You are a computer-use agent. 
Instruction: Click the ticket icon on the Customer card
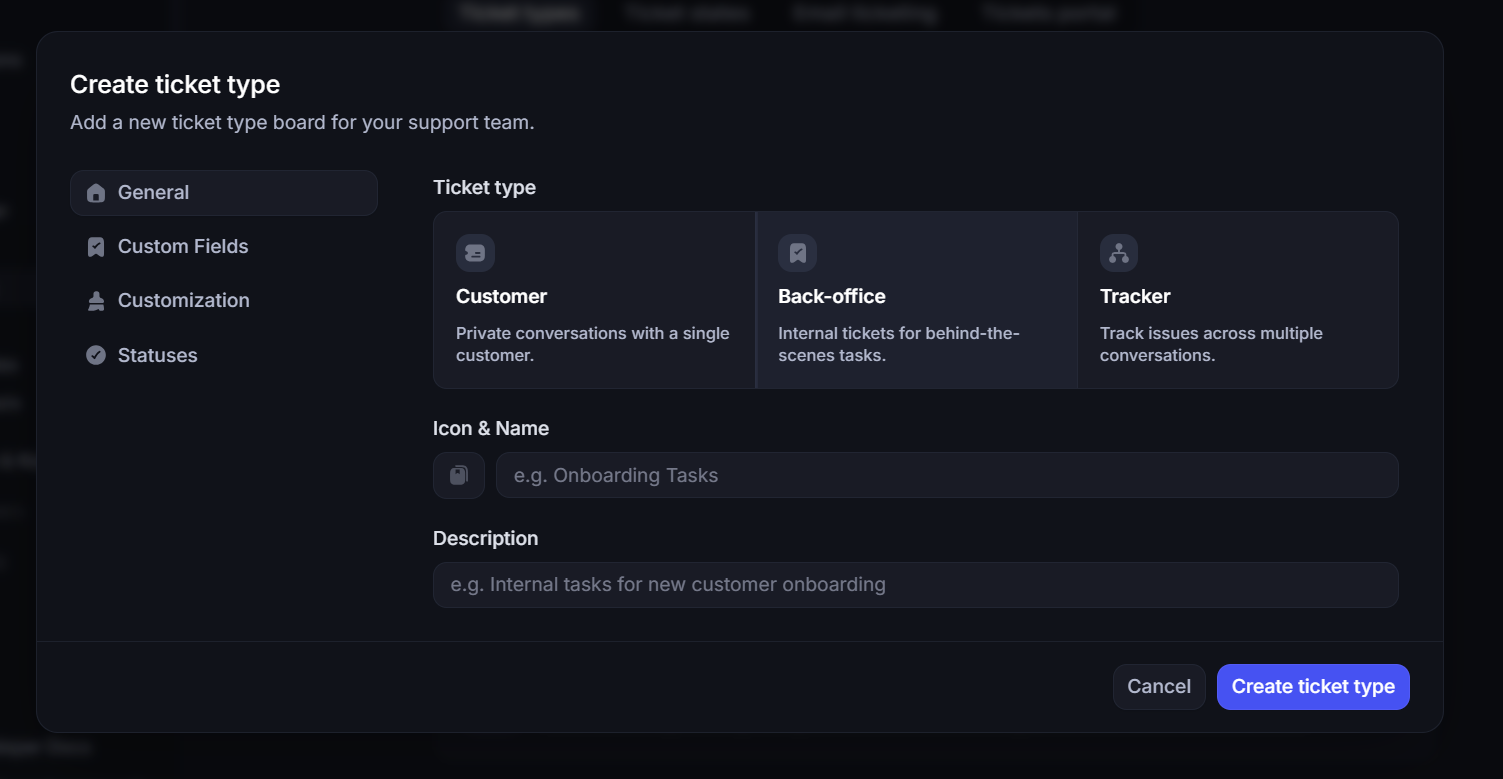tap(475, 253)
